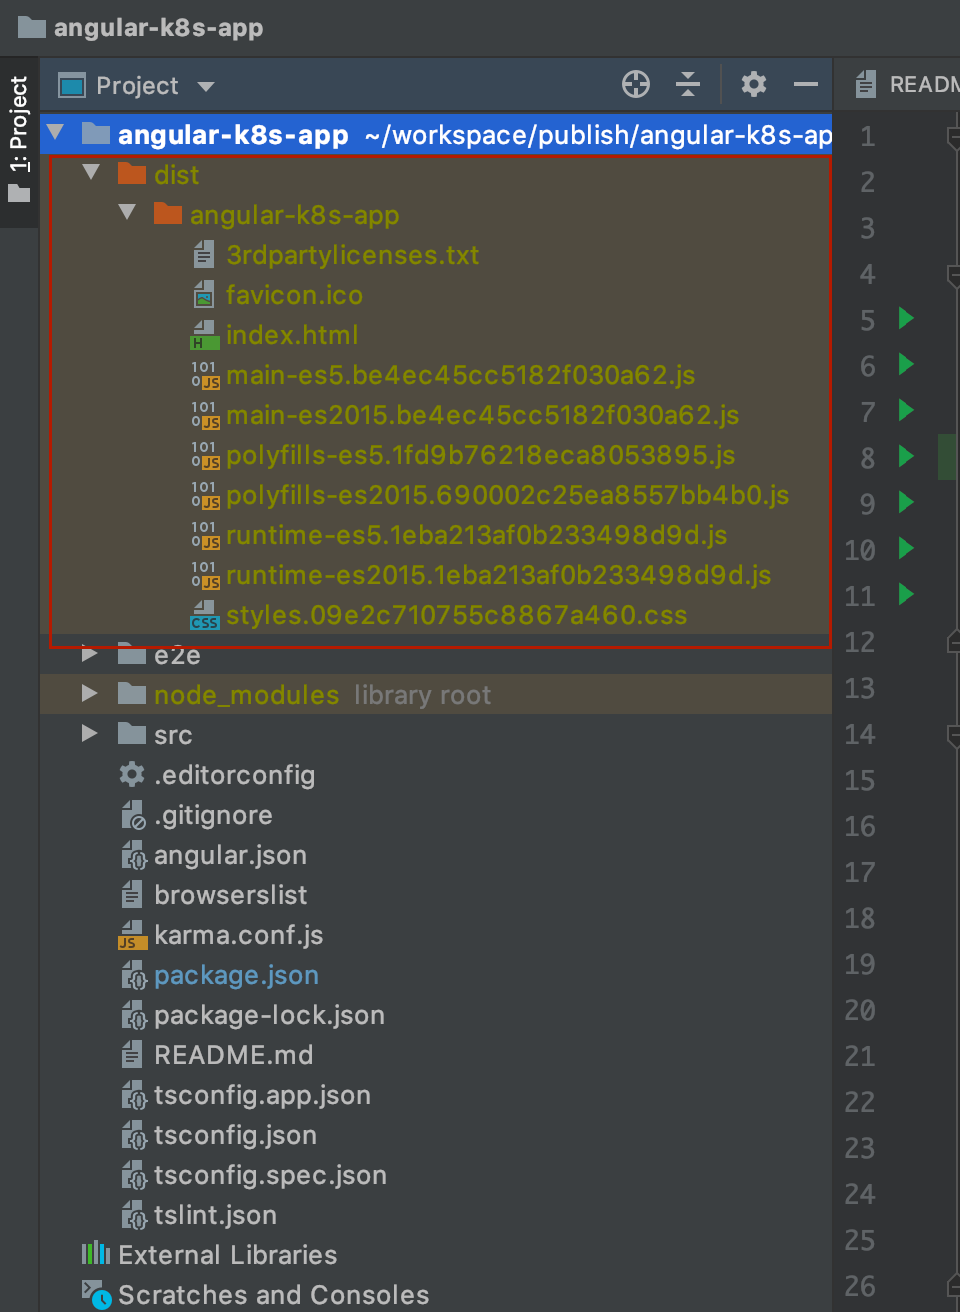The width and height of the screenshot is (960, 1312).
Task: Click the 3rdpartylicenses.txt file icon
Action: coord(204,254)
